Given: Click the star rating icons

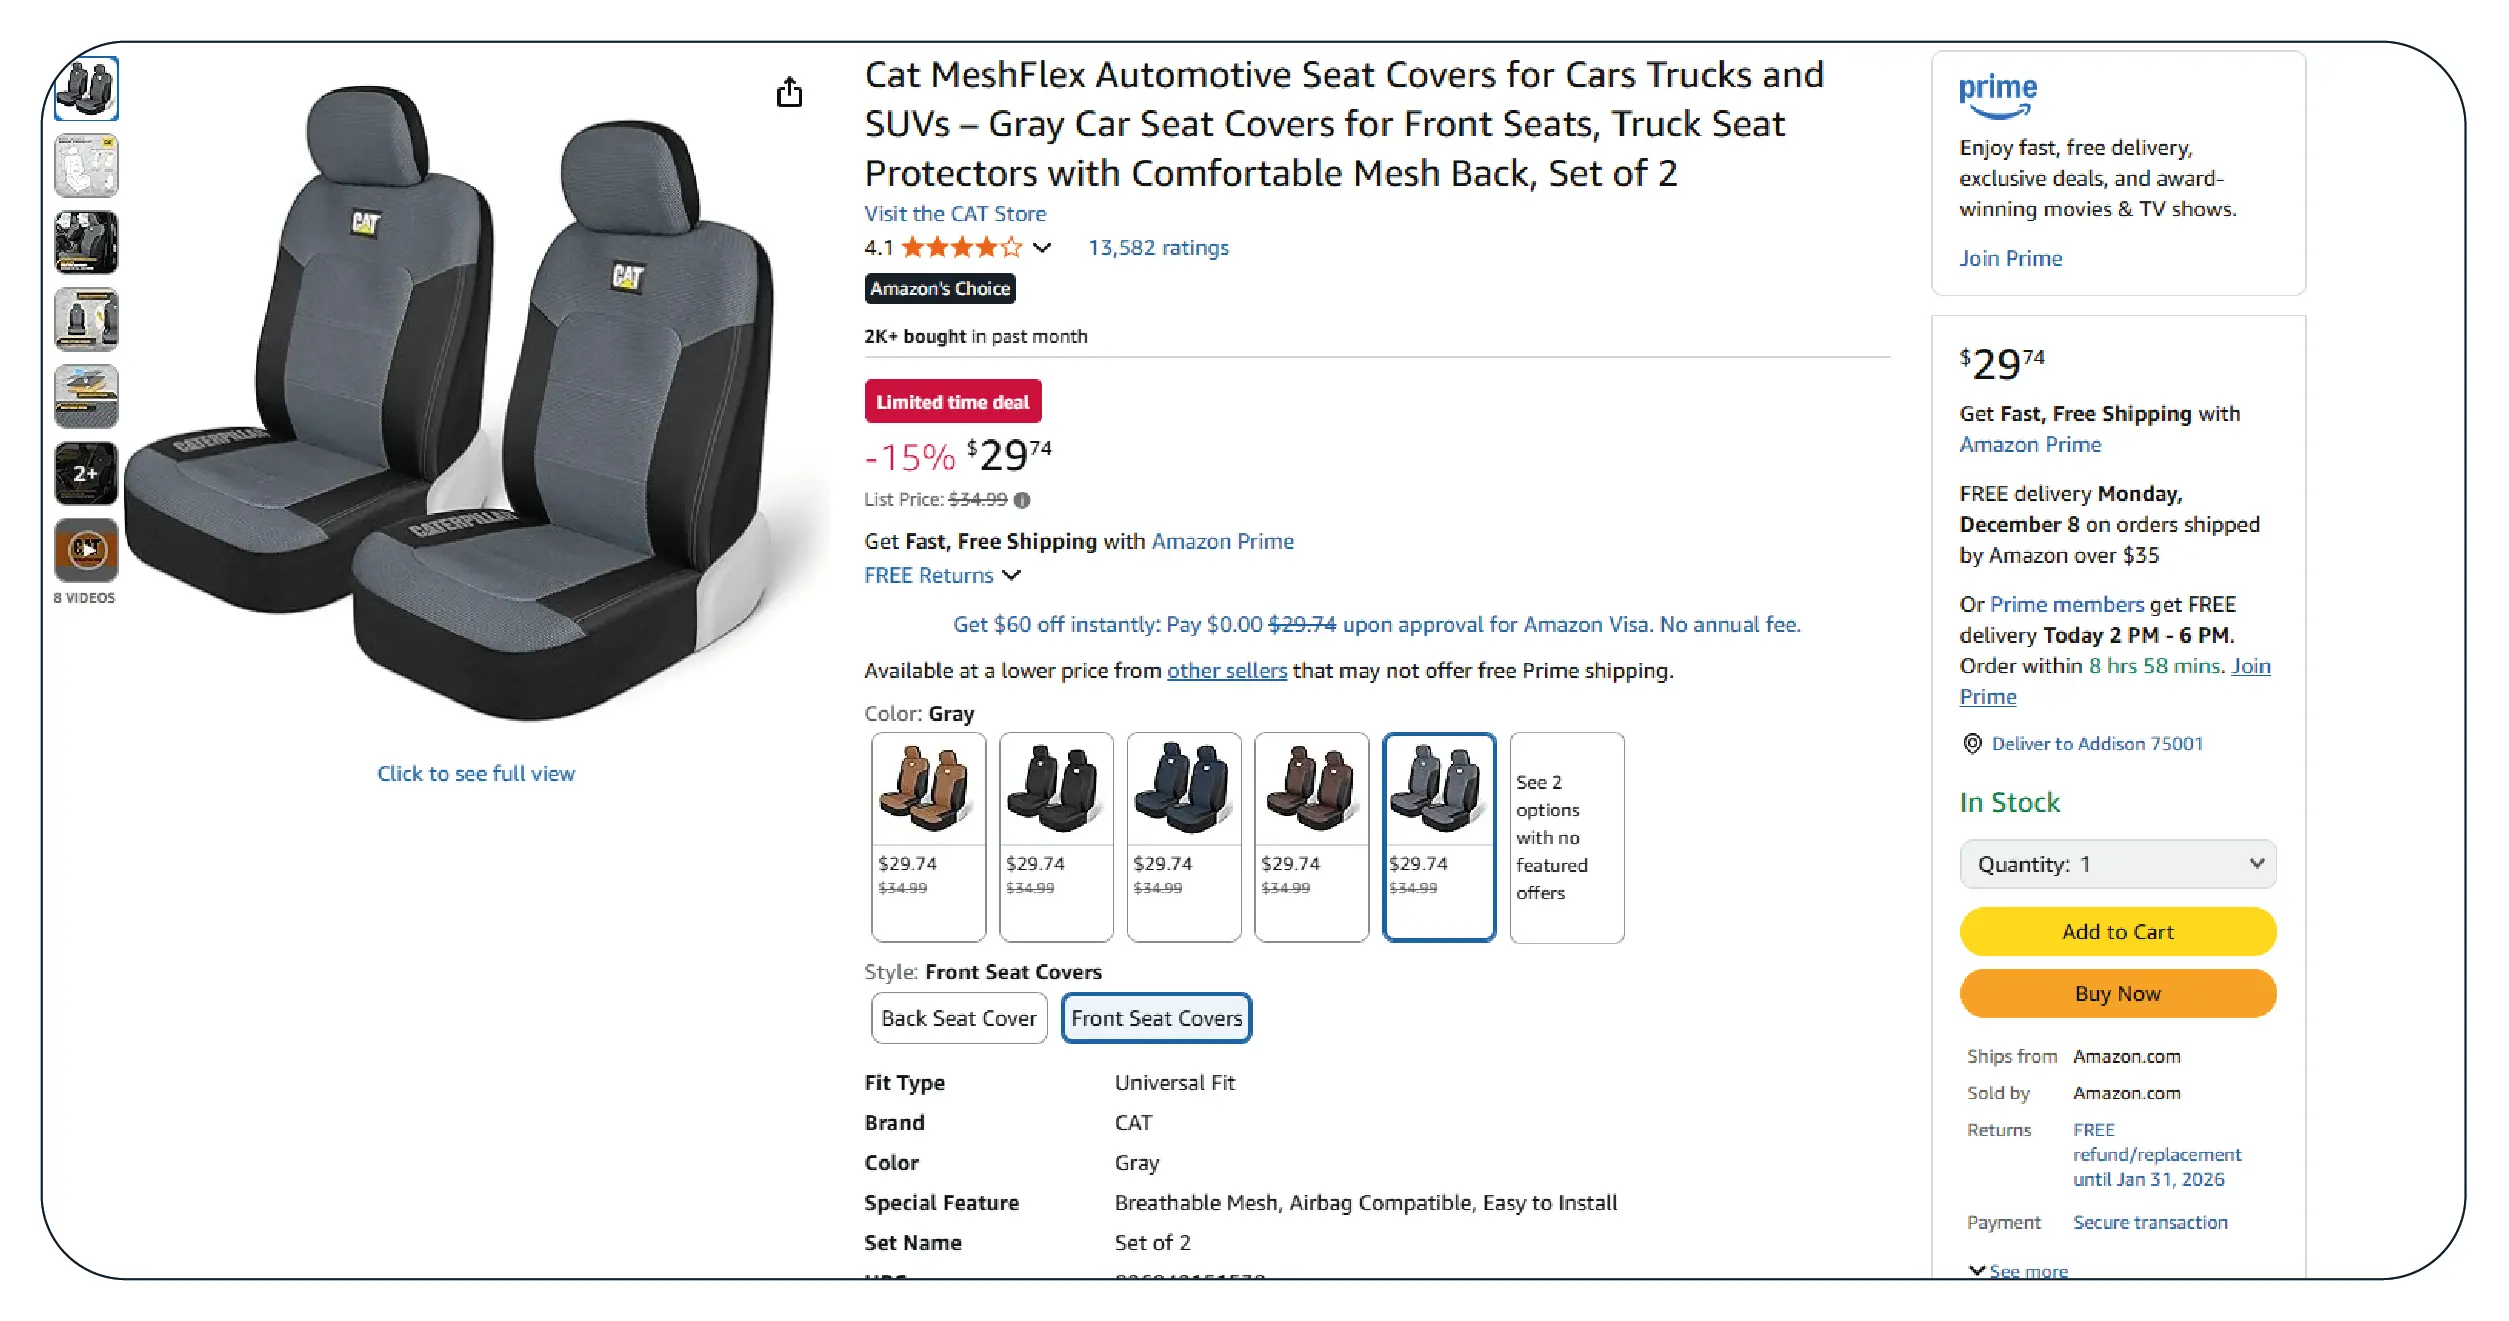Looking at the screenshot, I should click(x=961, y=248).
